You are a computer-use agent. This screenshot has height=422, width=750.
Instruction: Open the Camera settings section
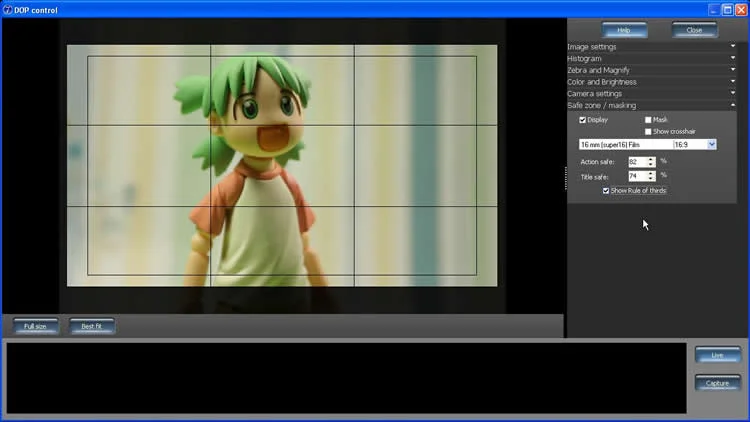652,93
